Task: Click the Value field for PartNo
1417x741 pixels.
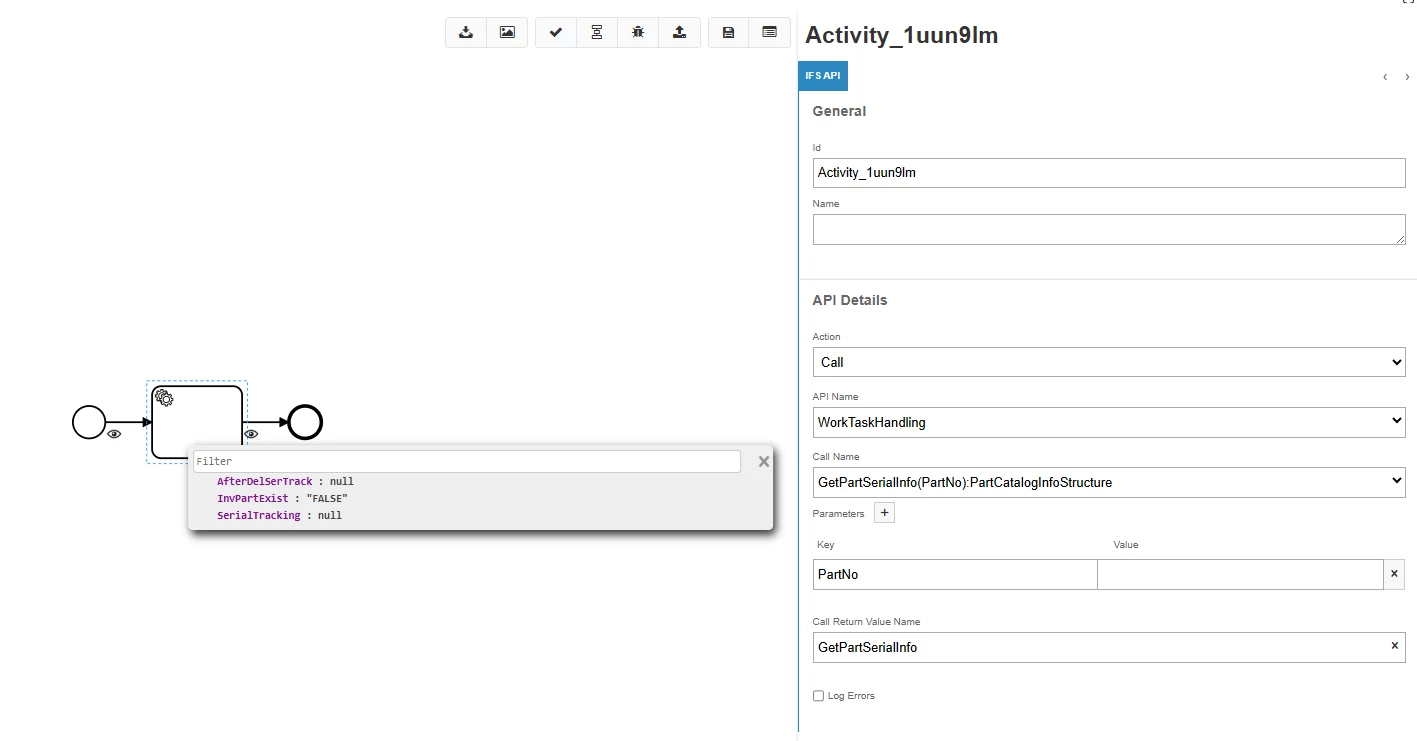Action: click(1241, 574)
